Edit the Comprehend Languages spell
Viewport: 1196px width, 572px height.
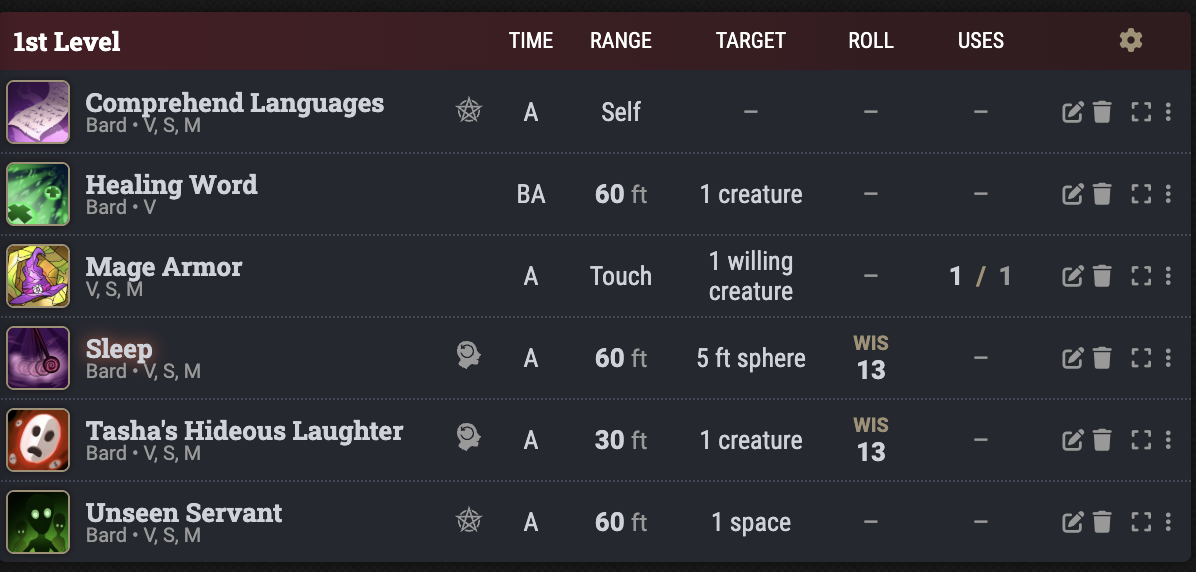(1073, 112)
